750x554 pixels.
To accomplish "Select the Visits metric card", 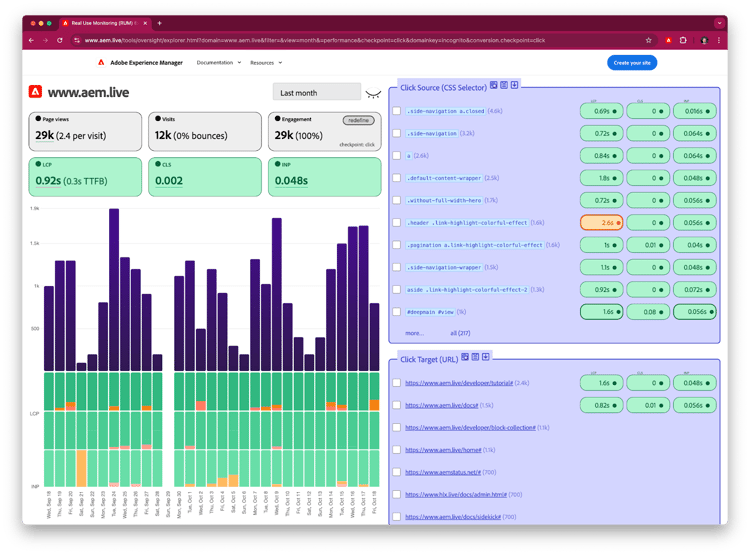I will (x=205, y=132).
